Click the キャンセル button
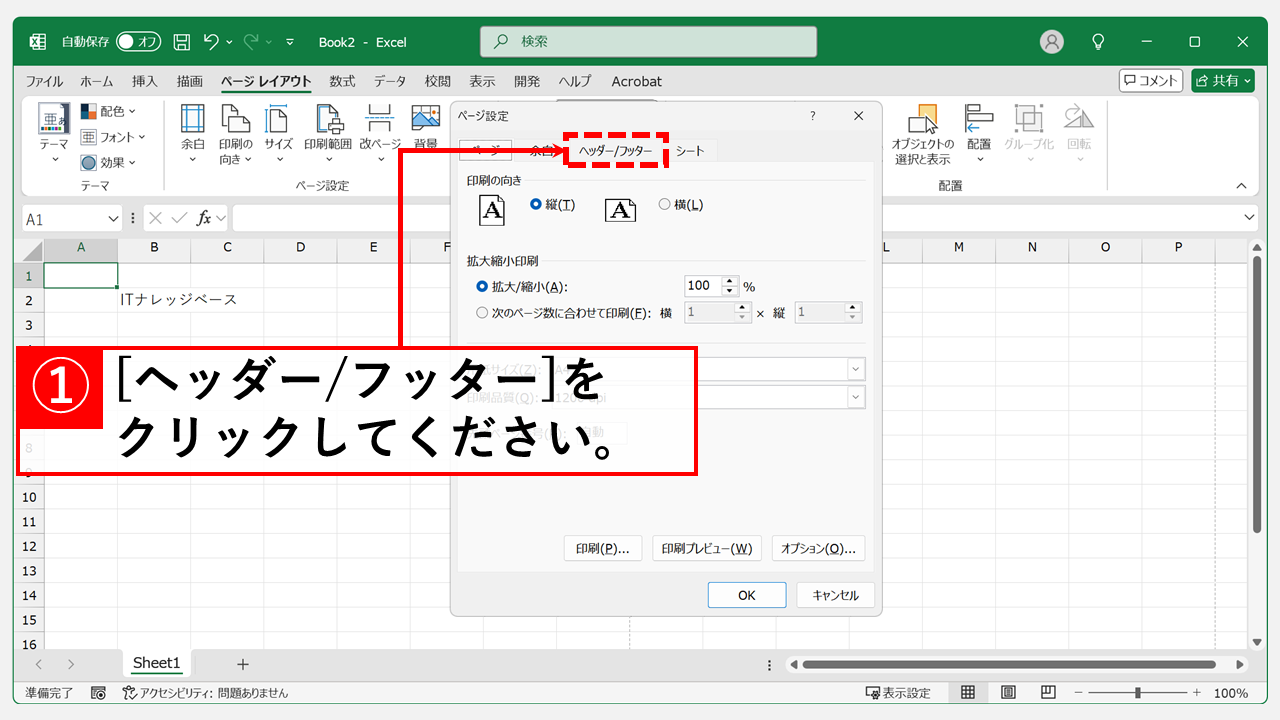This screenshot has width=1280, height=720. (836, 595)
